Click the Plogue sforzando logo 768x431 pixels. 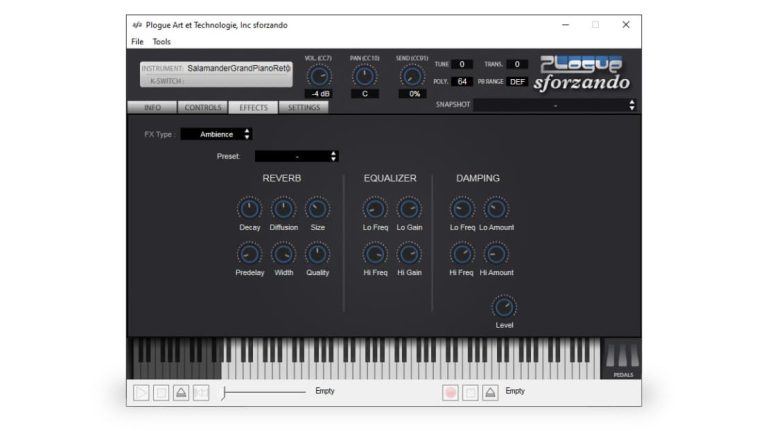pos(581,73)
